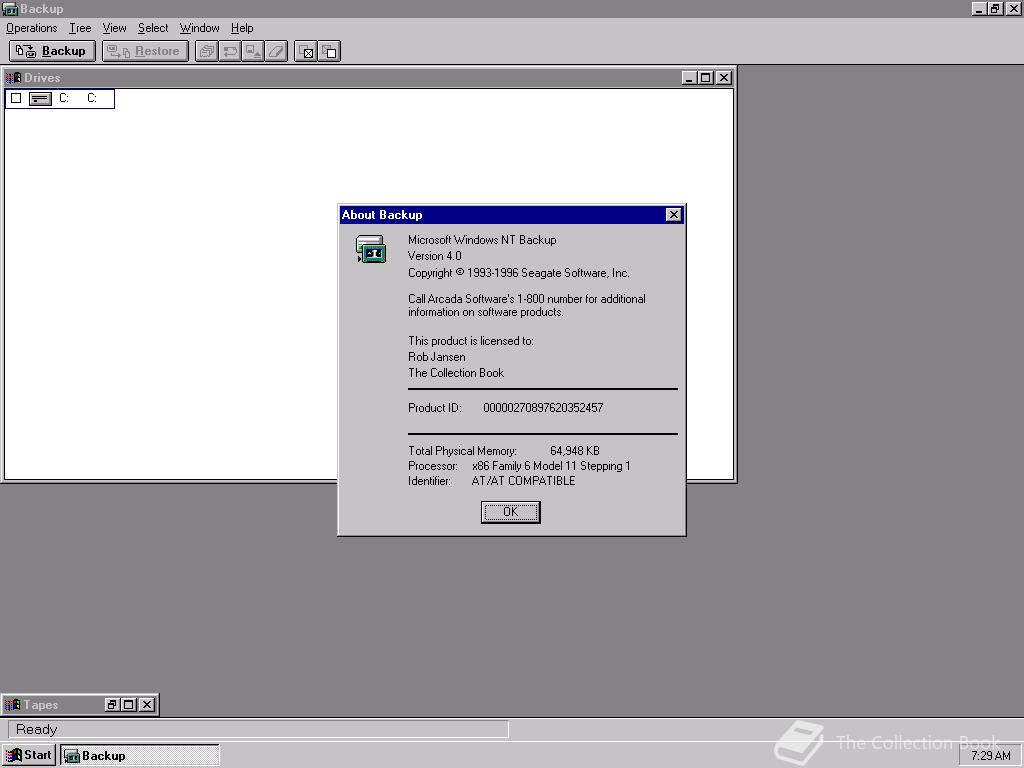Click the licensee name 'Rob Jansen'

pyautogui.click(x=437, y=357)
